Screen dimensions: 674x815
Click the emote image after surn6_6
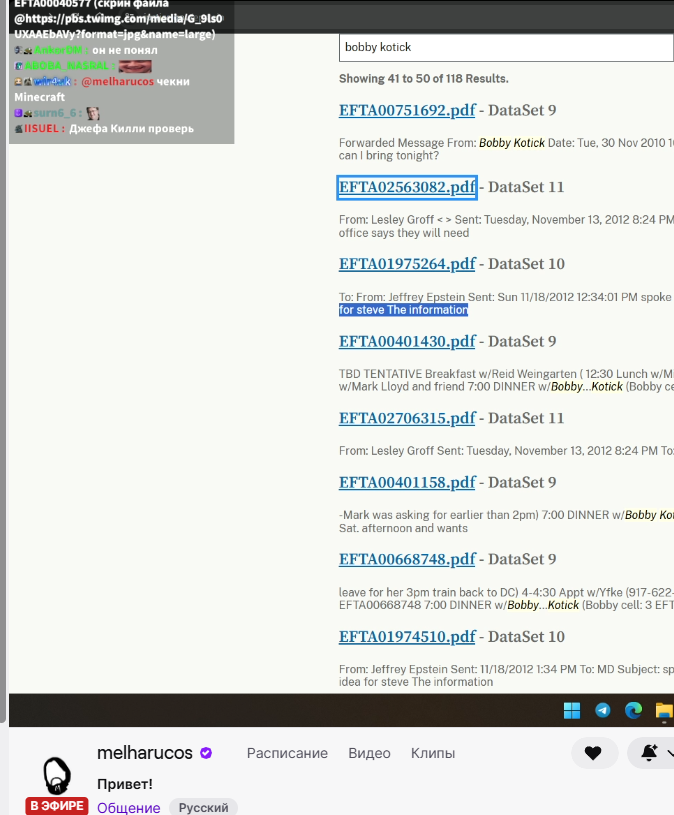pos(93,113)
